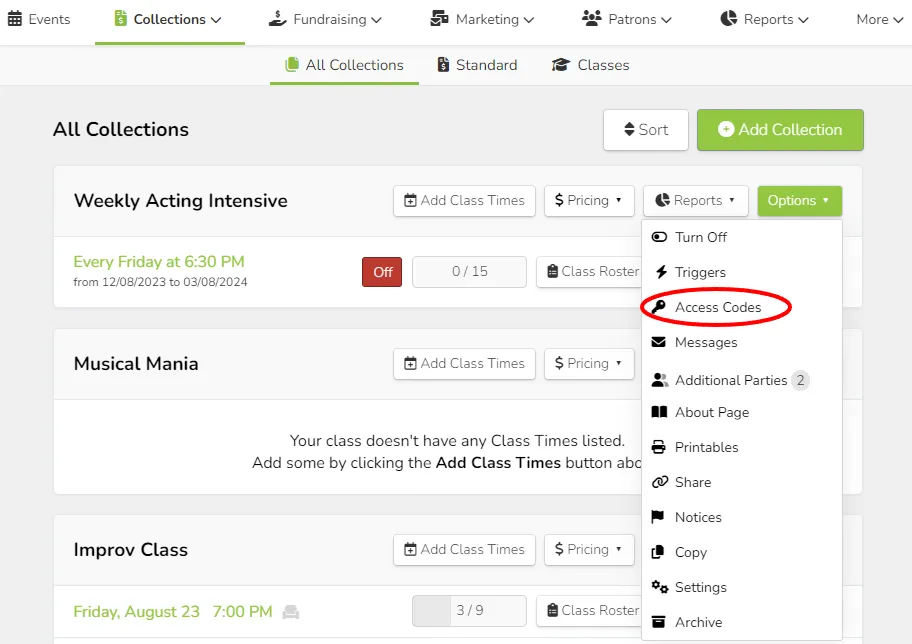Open the Fundraising dropdown menu

[x=325, y=19]
